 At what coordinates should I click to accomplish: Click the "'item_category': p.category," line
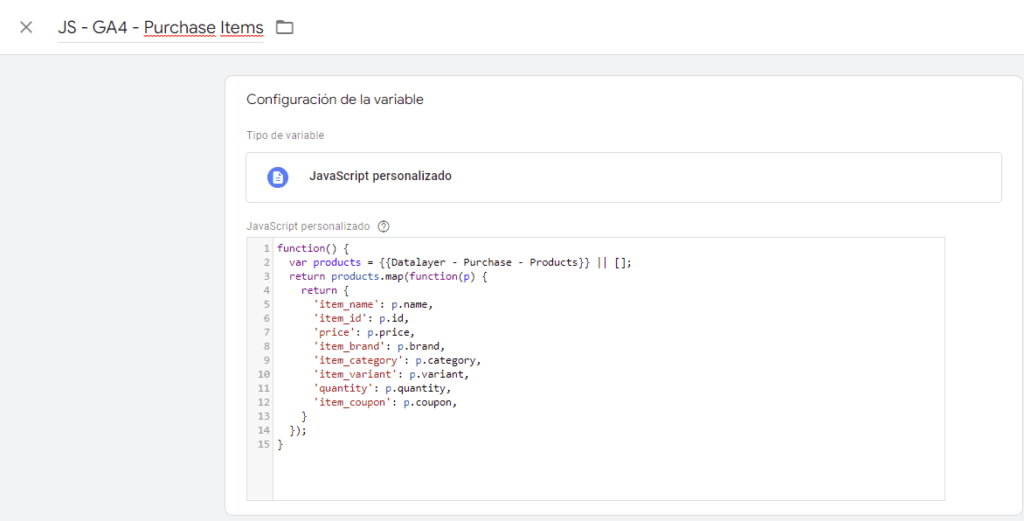397,360
